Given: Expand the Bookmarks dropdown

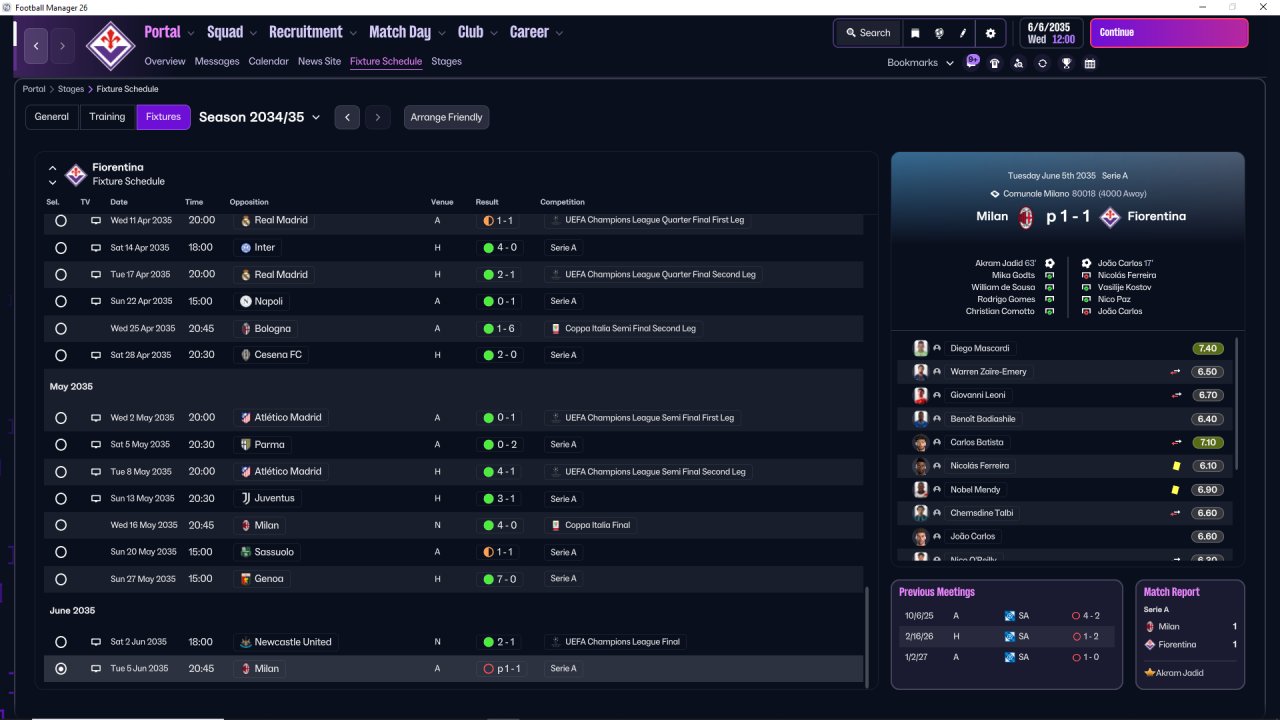Looking at the screenshot, I should coord(921,63).
